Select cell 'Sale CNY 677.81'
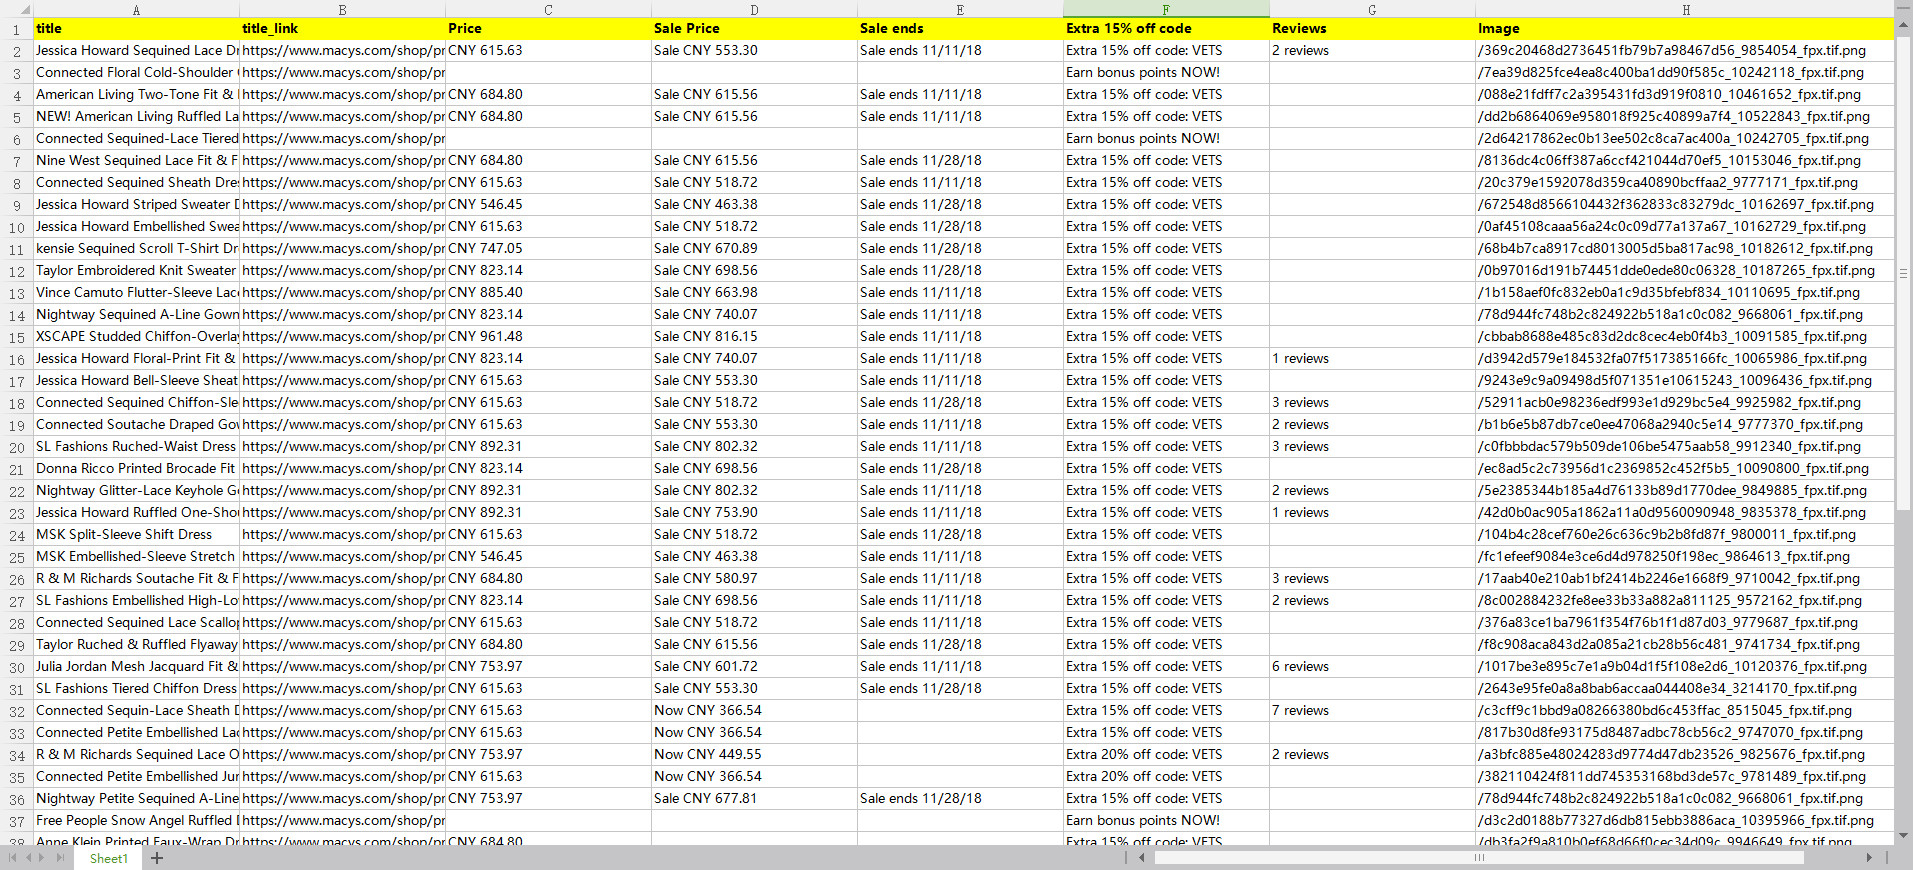 (754, 799)
